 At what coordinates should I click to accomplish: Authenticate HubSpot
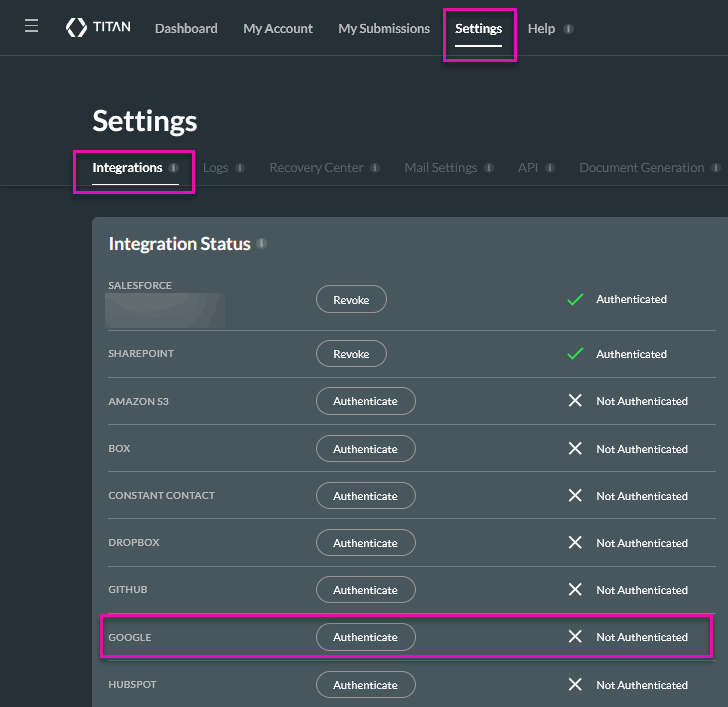[x=366, y=685]
